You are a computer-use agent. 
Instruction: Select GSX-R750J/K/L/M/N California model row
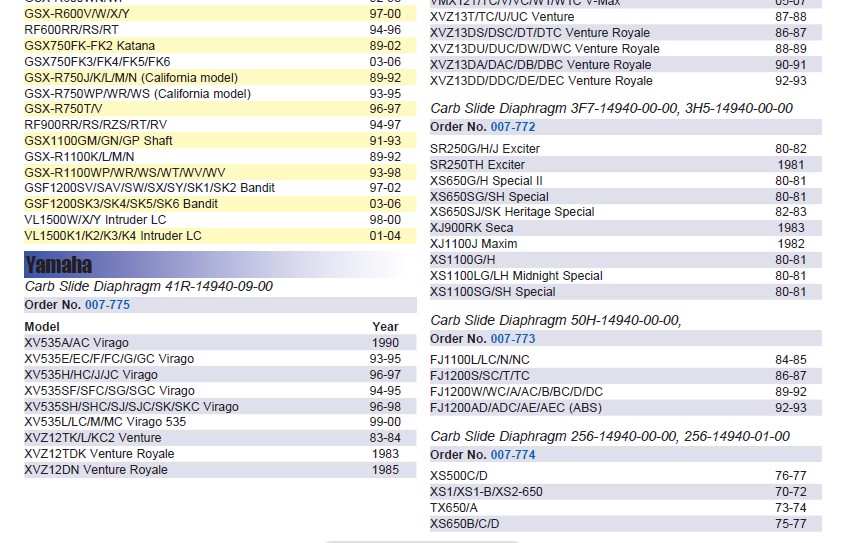click(220, 77)
